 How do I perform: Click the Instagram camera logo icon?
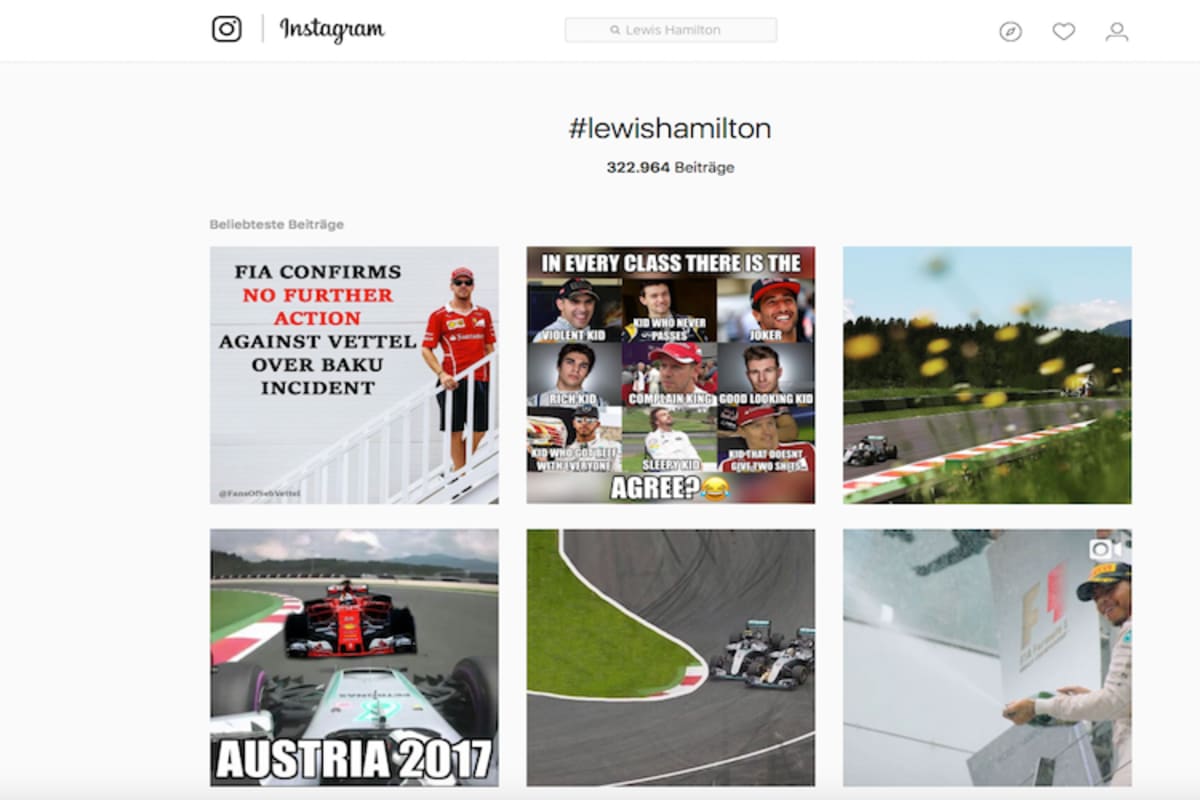click(x=227, y=29)
